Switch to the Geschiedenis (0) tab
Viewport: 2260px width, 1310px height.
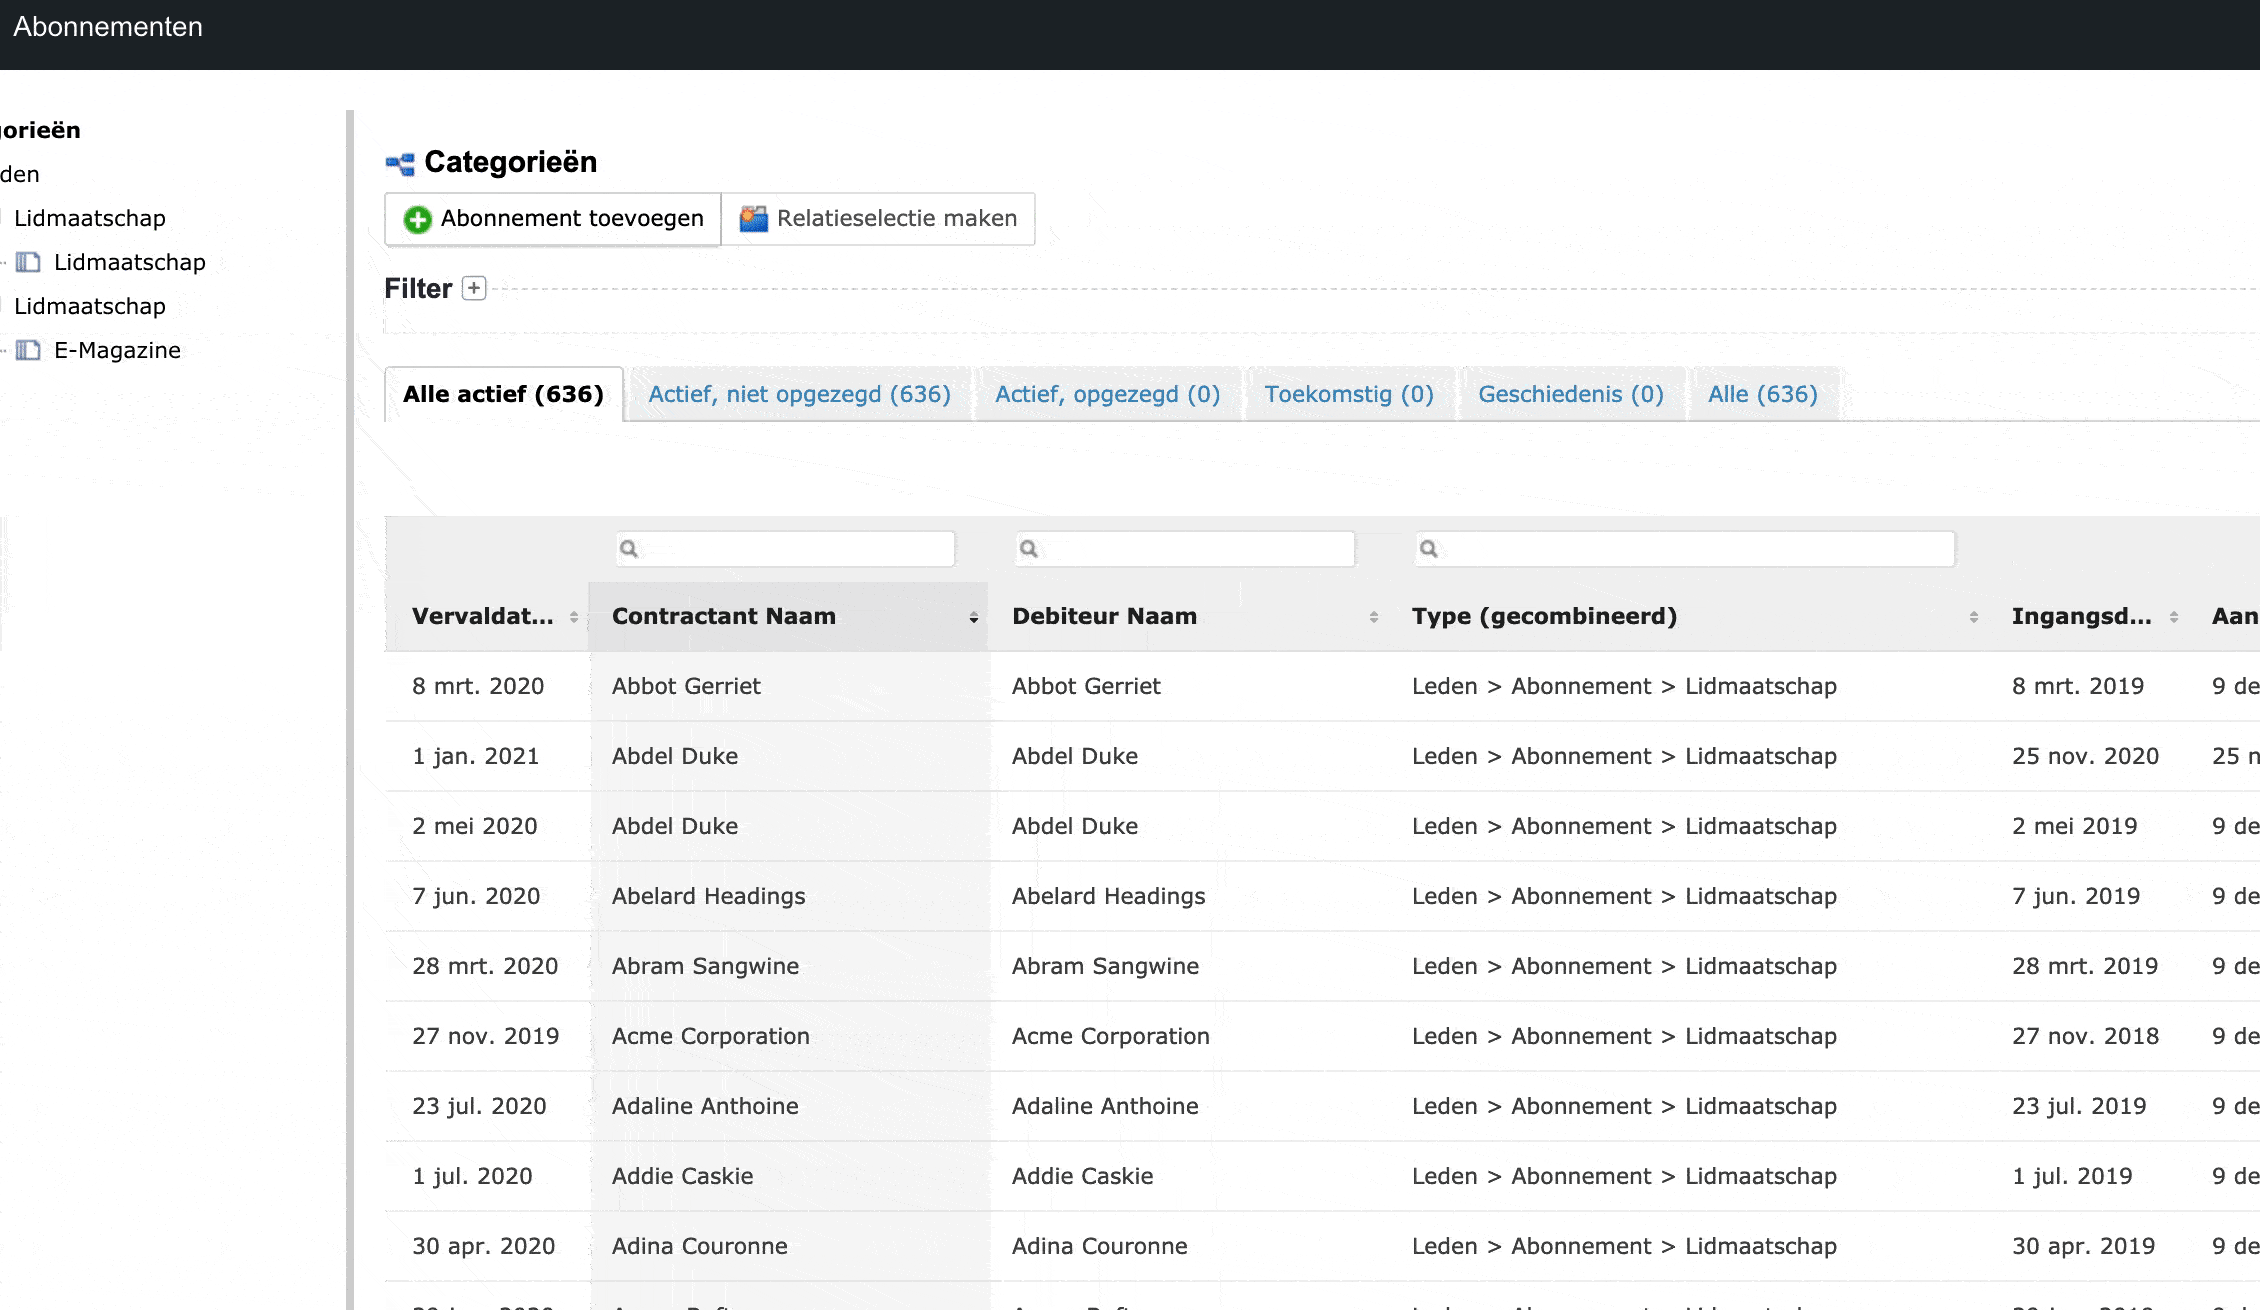(x=1570, y=394)
